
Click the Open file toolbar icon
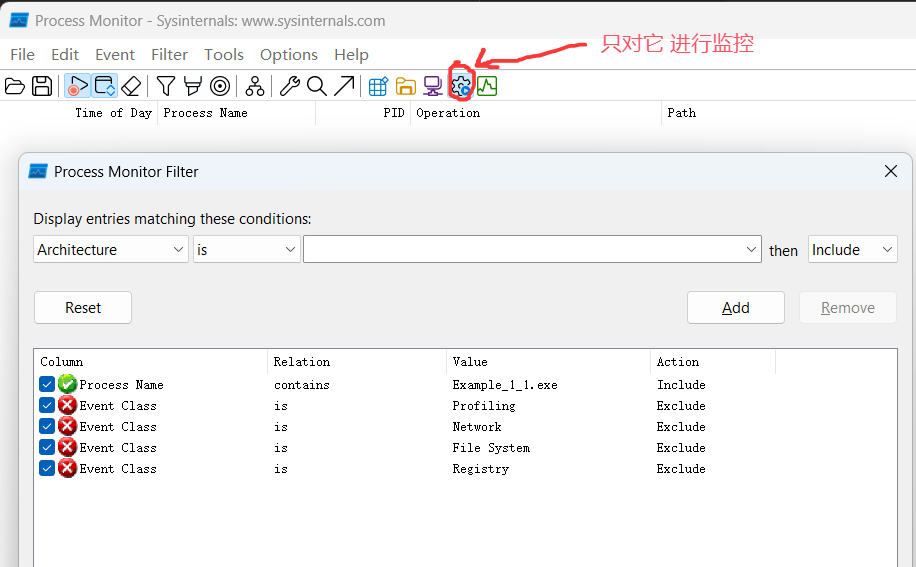[15, 86]
